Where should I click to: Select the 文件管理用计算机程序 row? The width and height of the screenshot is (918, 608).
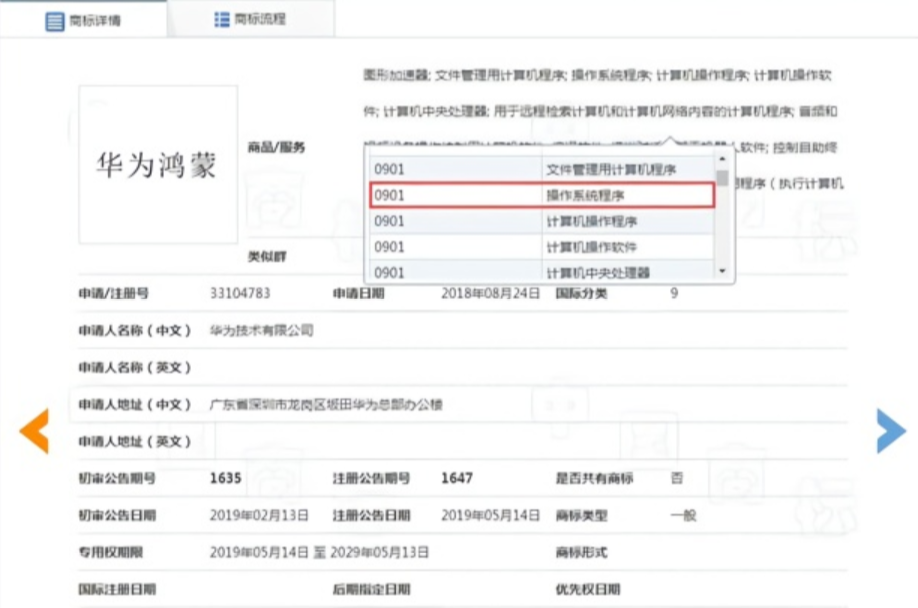point(542,169)
